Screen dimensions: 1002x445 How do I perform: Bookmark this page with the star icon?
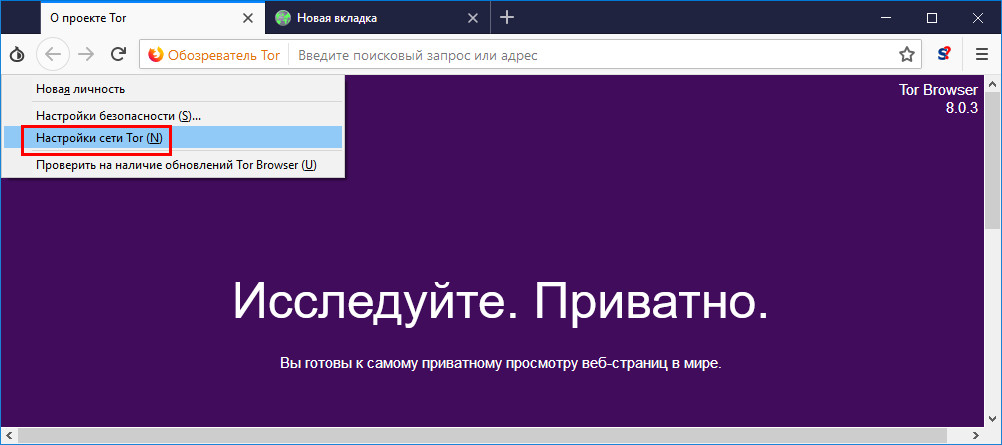[x=907, y=55]
